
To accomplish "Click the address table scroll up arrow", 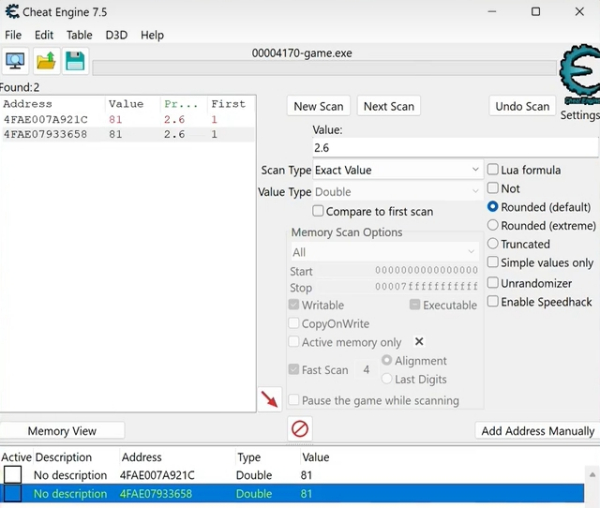I will (592, 475).
